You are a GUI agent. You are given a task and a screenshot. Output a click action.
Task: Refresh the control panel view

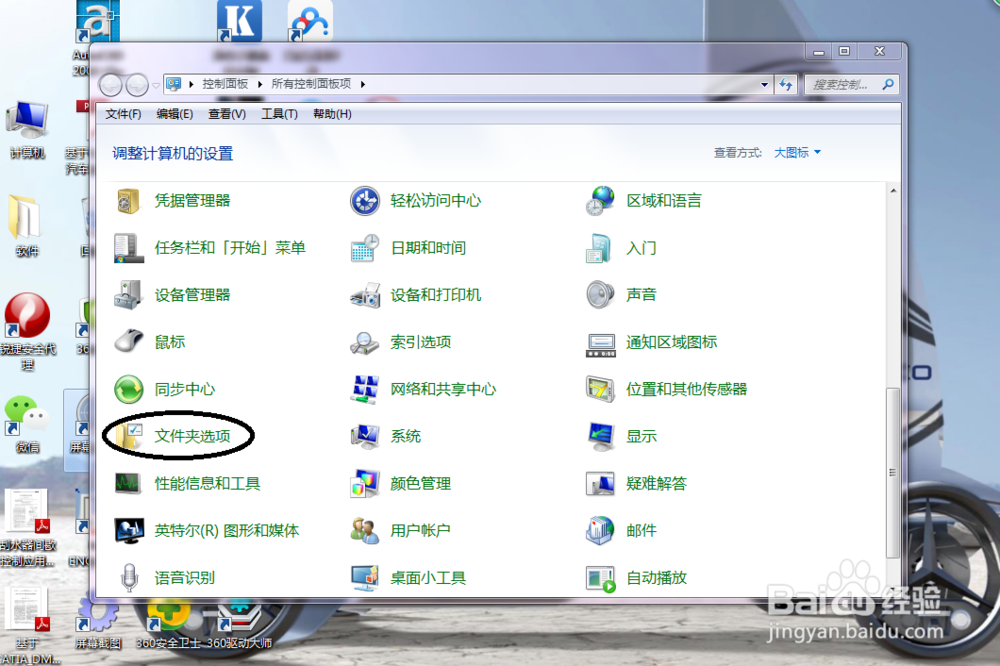(786, 84)
